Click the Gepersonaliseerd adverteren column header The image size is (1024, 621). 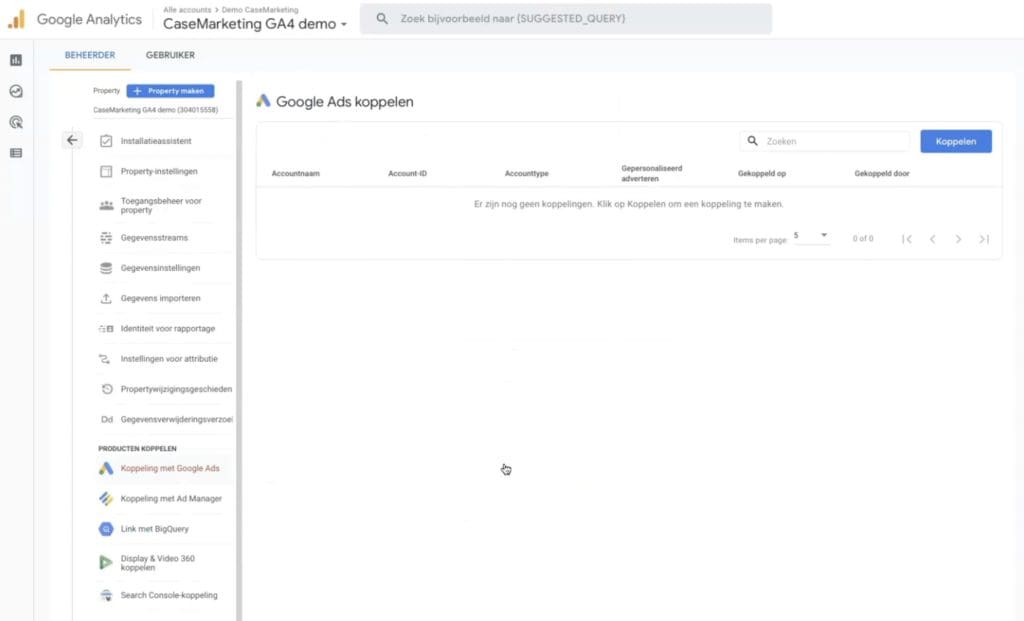coord(651,174)
